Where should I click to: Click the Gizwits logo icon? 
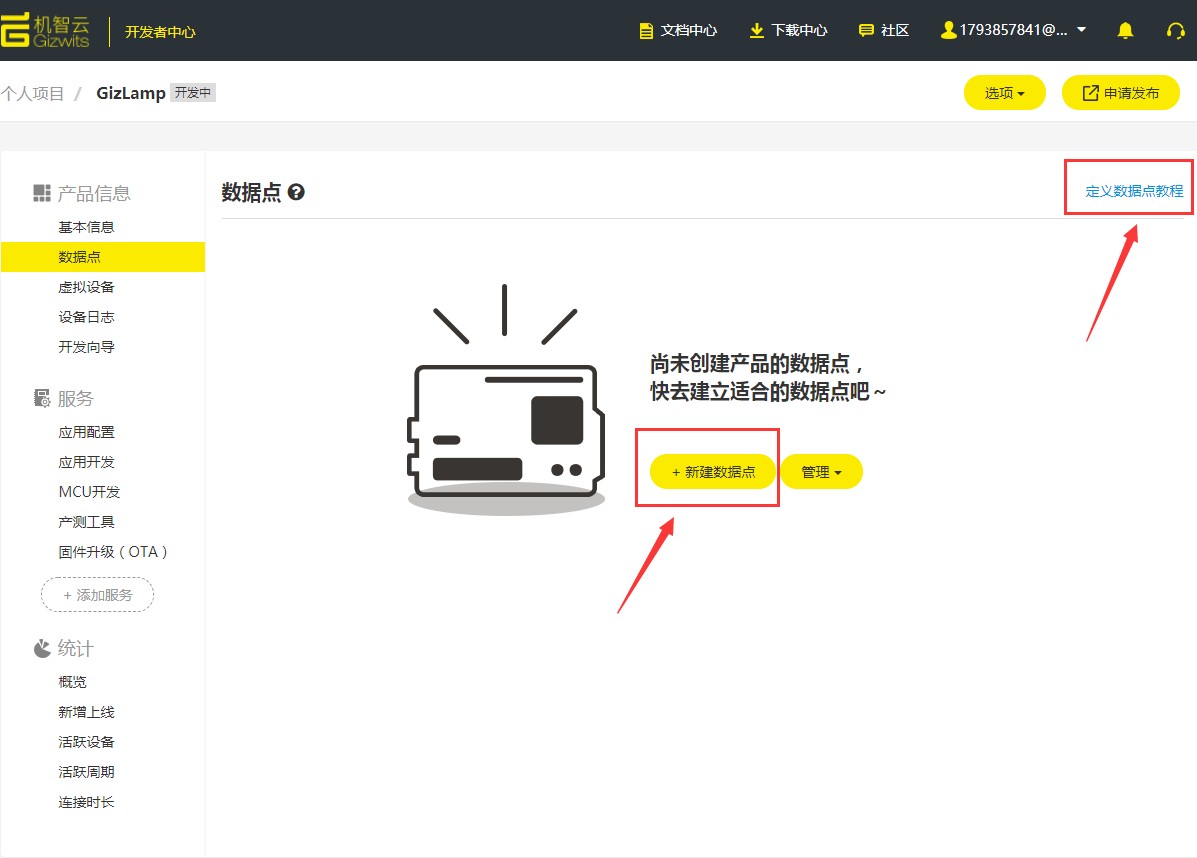click(16, 31)
